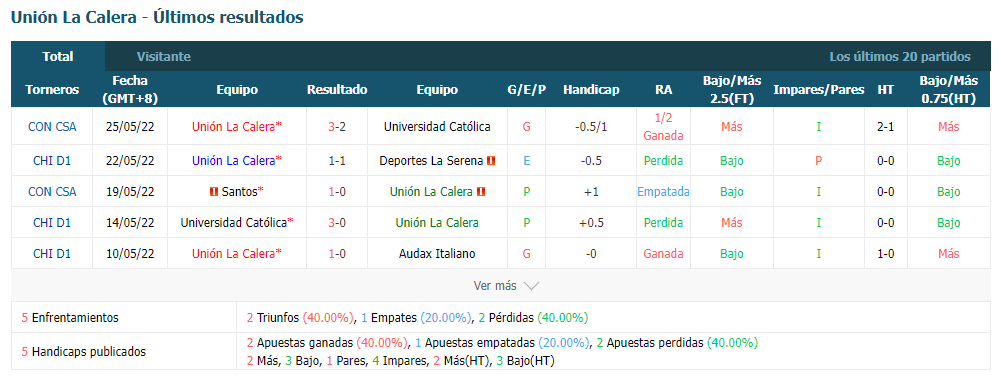Open CHI D1 link dated 10/05/22
The height and width of the screenshot is (379, 1001).
pyautogui.click(x=52, y=254)
